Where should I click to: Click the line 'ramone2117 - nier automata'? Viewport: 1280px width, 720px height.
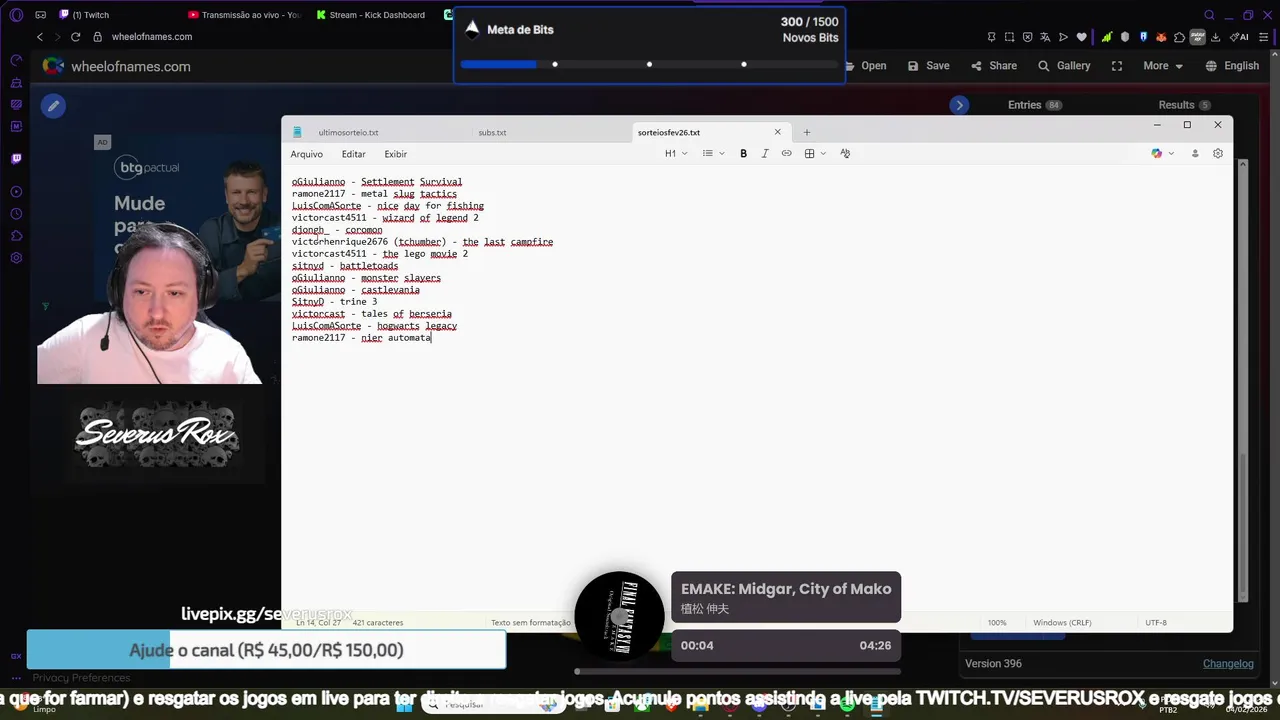pos(361,338)
